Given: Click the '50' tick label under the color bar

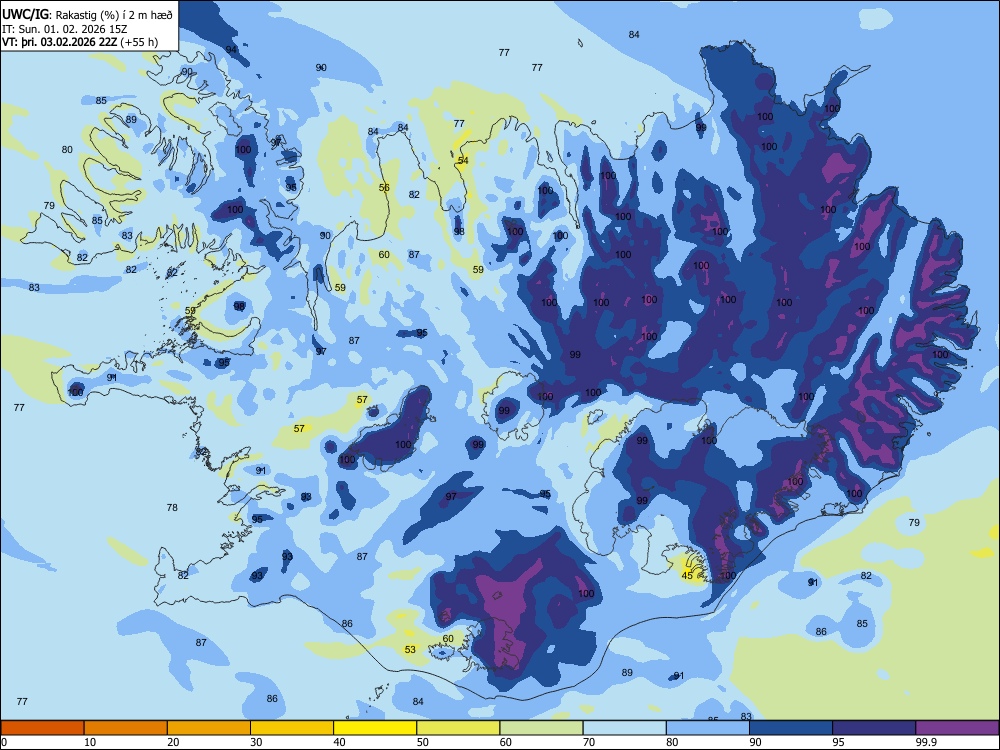Looking at the screenshot, I should tap(423, 742).
